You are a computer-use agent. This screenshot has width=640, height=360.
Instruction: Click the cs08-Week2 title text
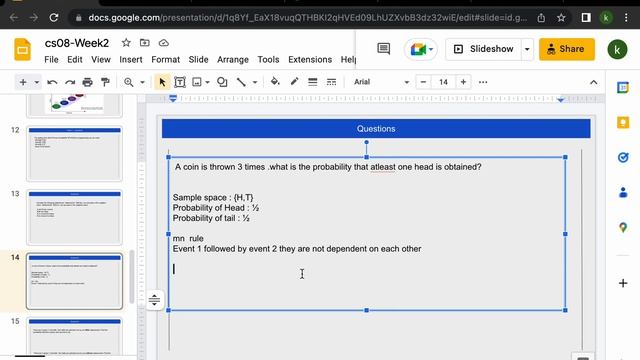click(77, 43)
